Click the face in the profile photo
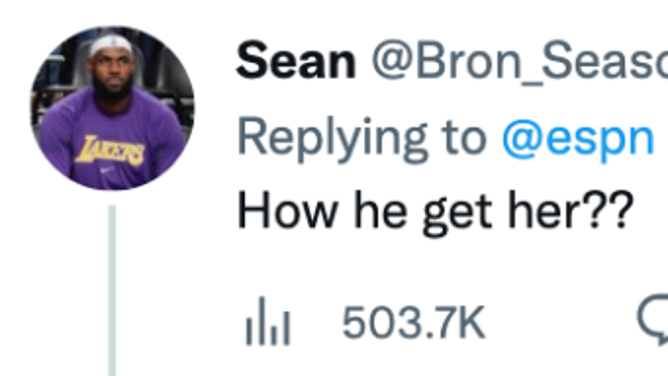668x376 pixels. tap(112, 70)
